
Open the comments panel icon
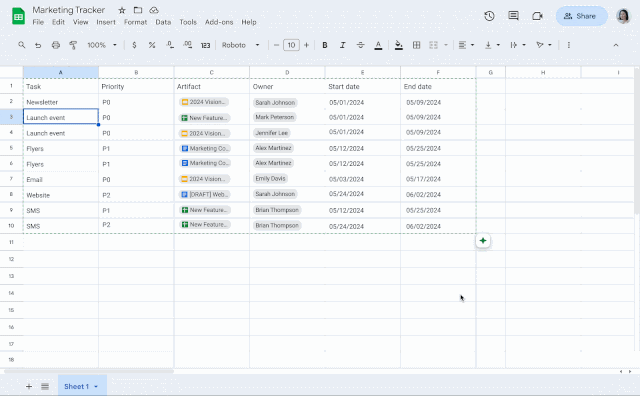click(513, 16)
